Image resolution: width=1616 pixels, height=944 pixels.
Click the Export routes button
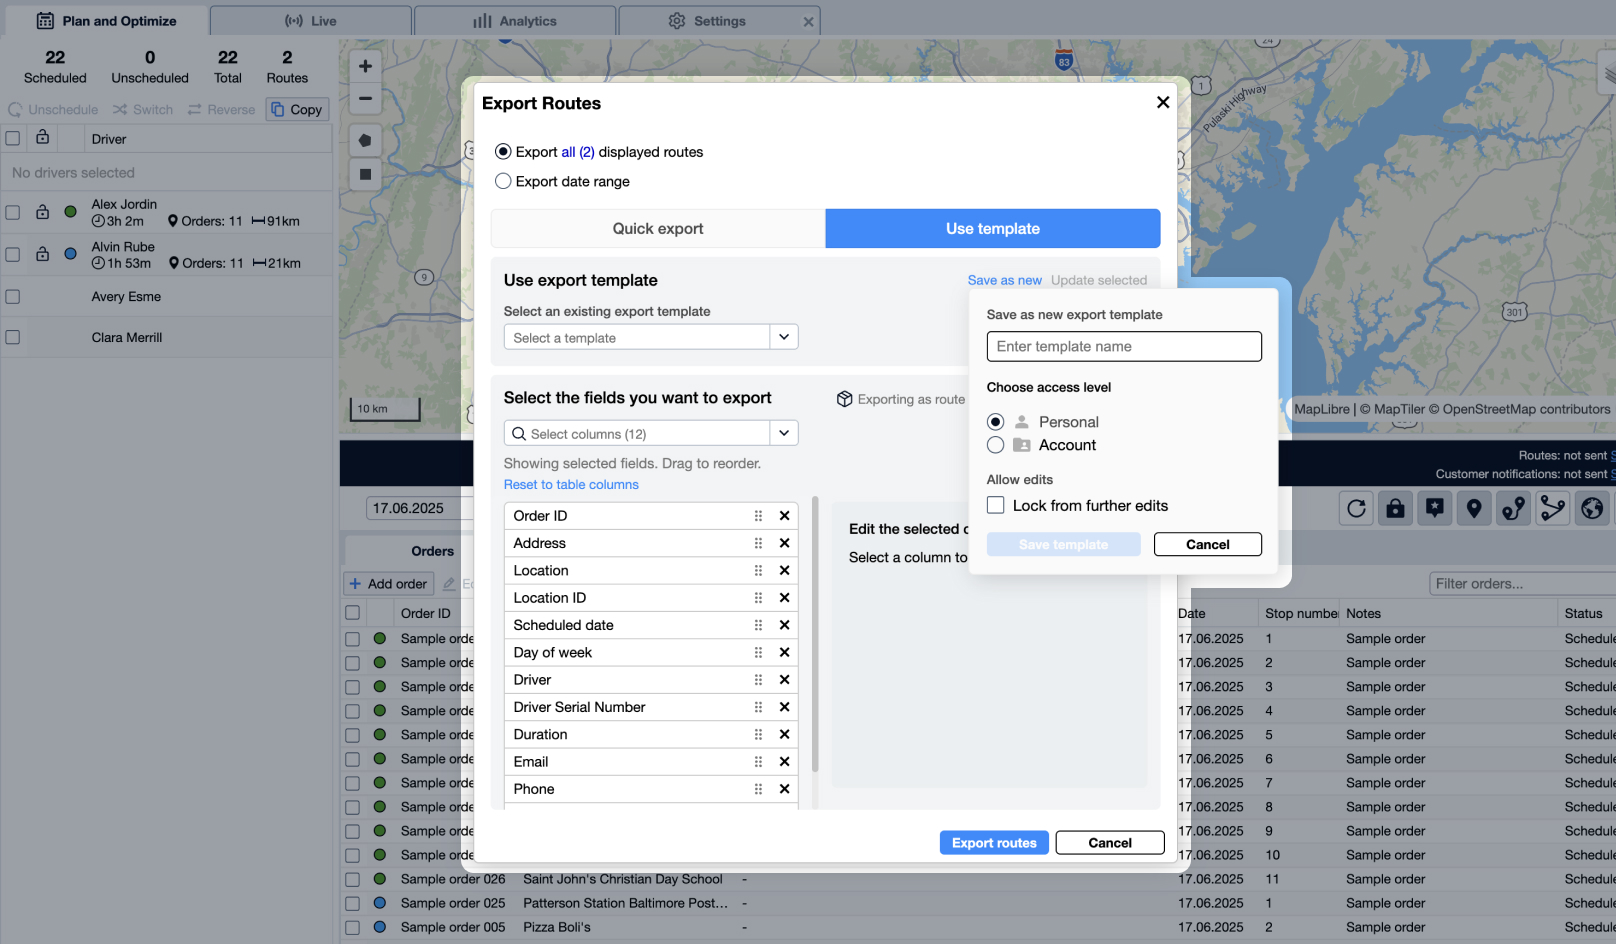(x=994, y=843)
